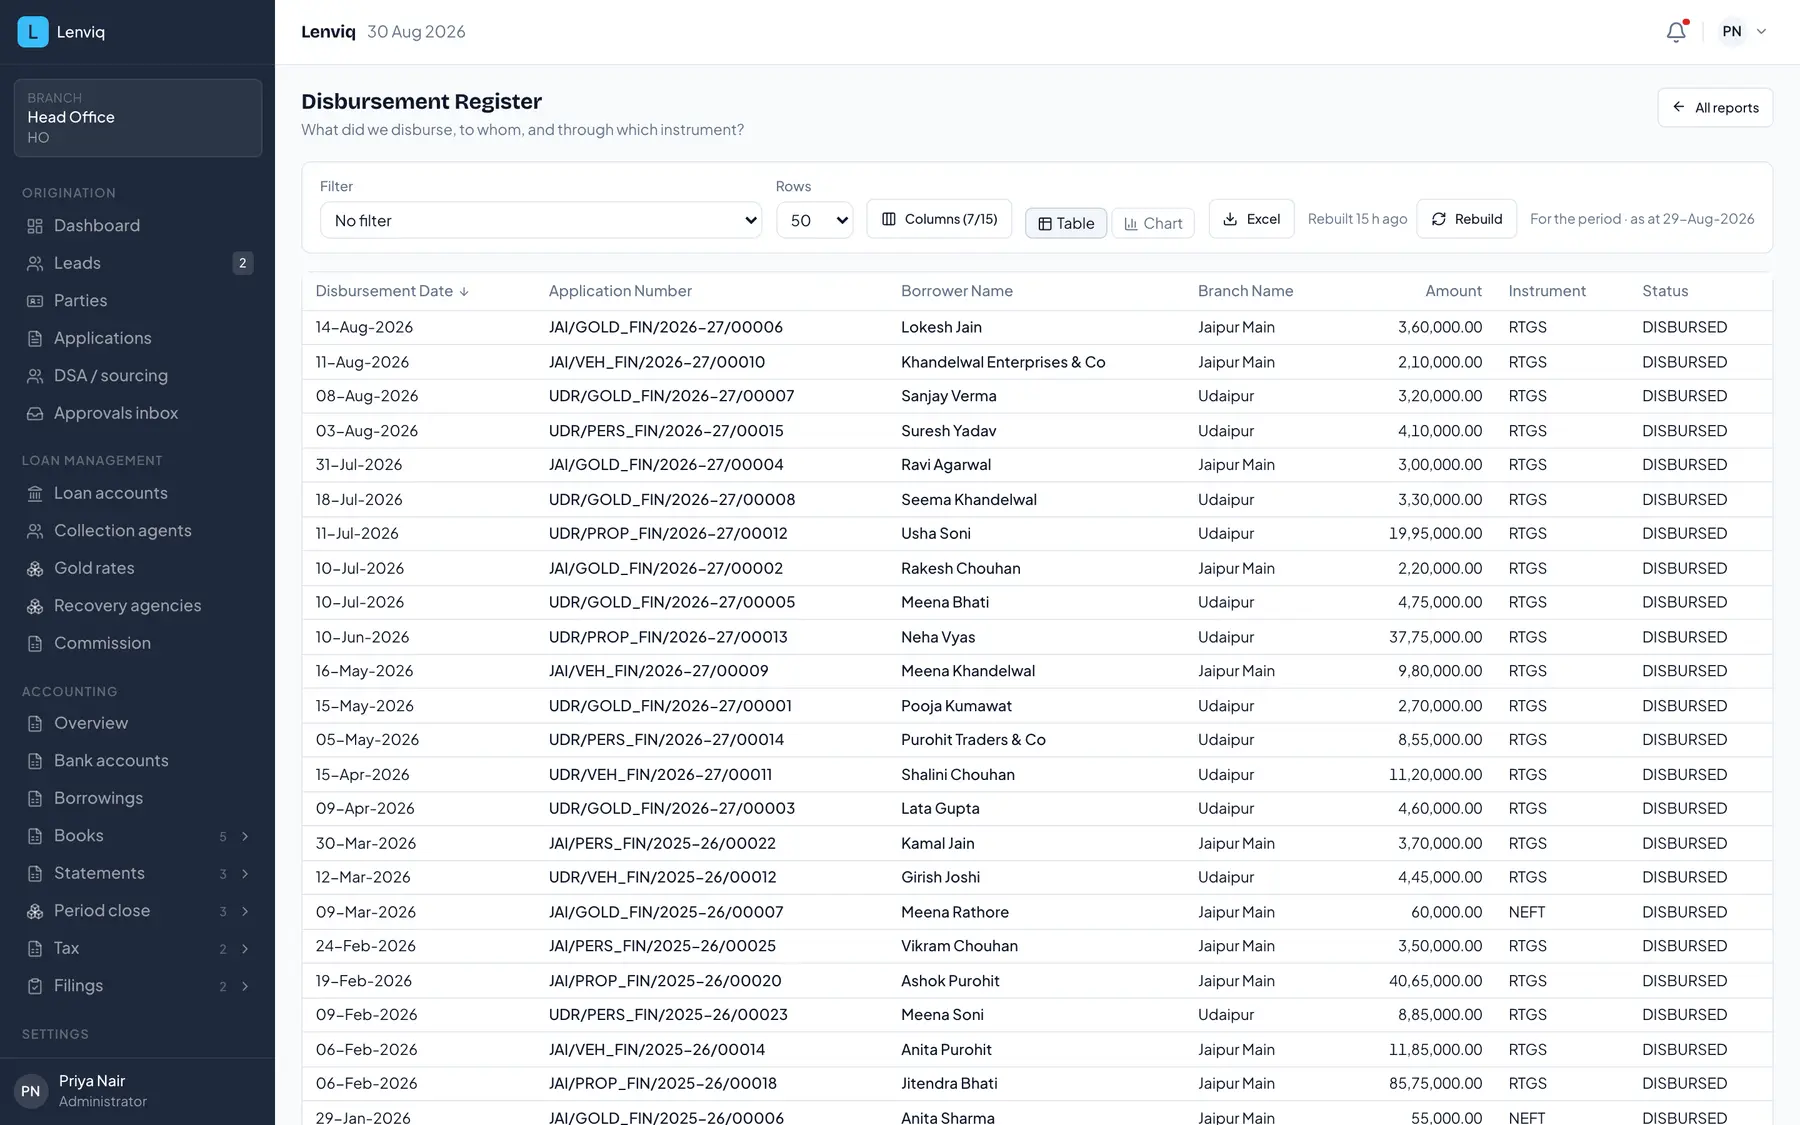The height and width of the screenshot is (1125, 1800).
Task: Click the Dashboard icon in the sidebar
Action: click(35, 226)
